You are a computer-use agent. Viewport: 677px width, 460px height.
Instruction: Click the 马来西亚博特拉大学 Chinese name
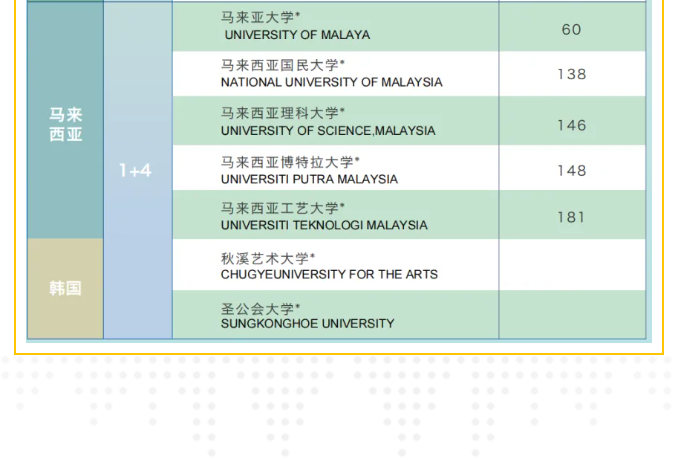290,161
